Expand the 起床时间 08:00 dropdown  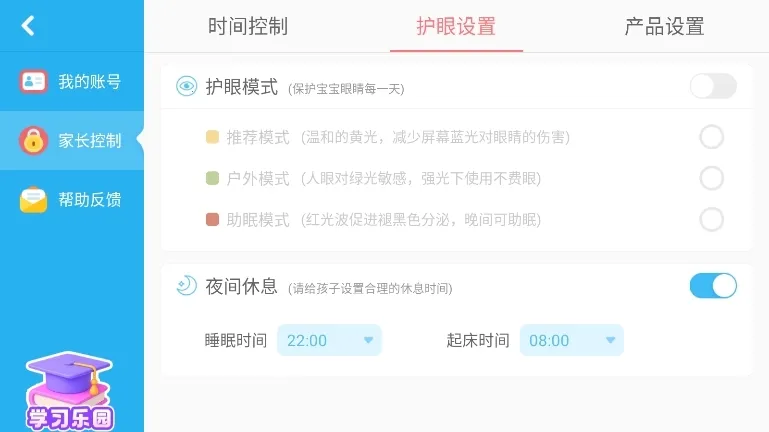click(x=571, y=341)
